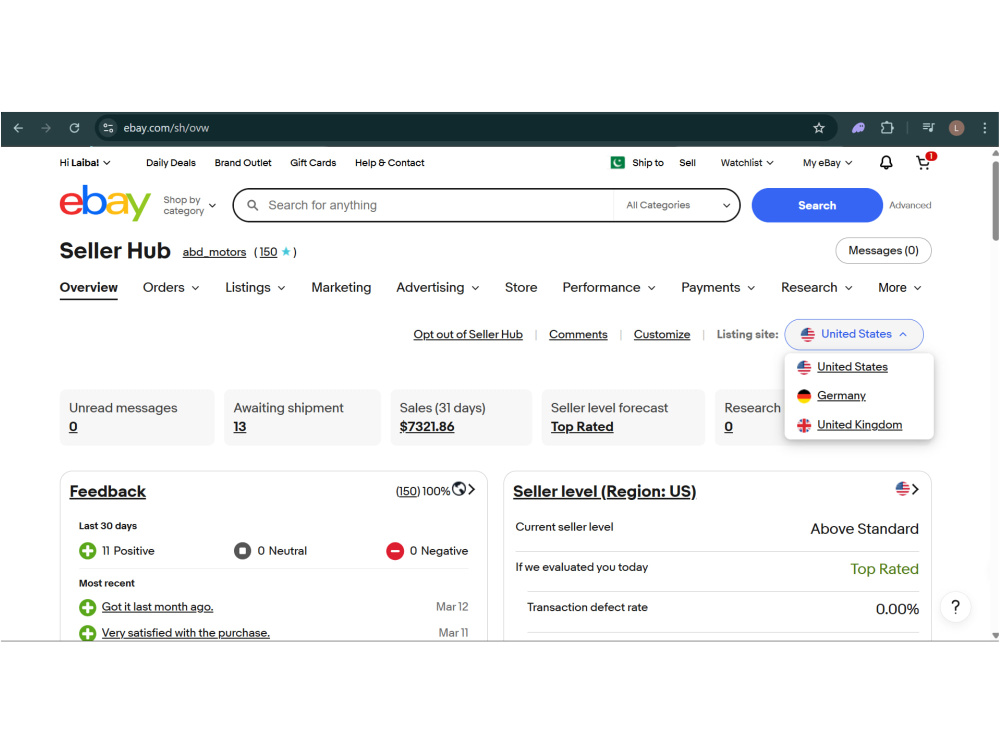1000x750 pixels.
Task: Click the US flag in Seller level card
Action: click(x=902, y=489)
